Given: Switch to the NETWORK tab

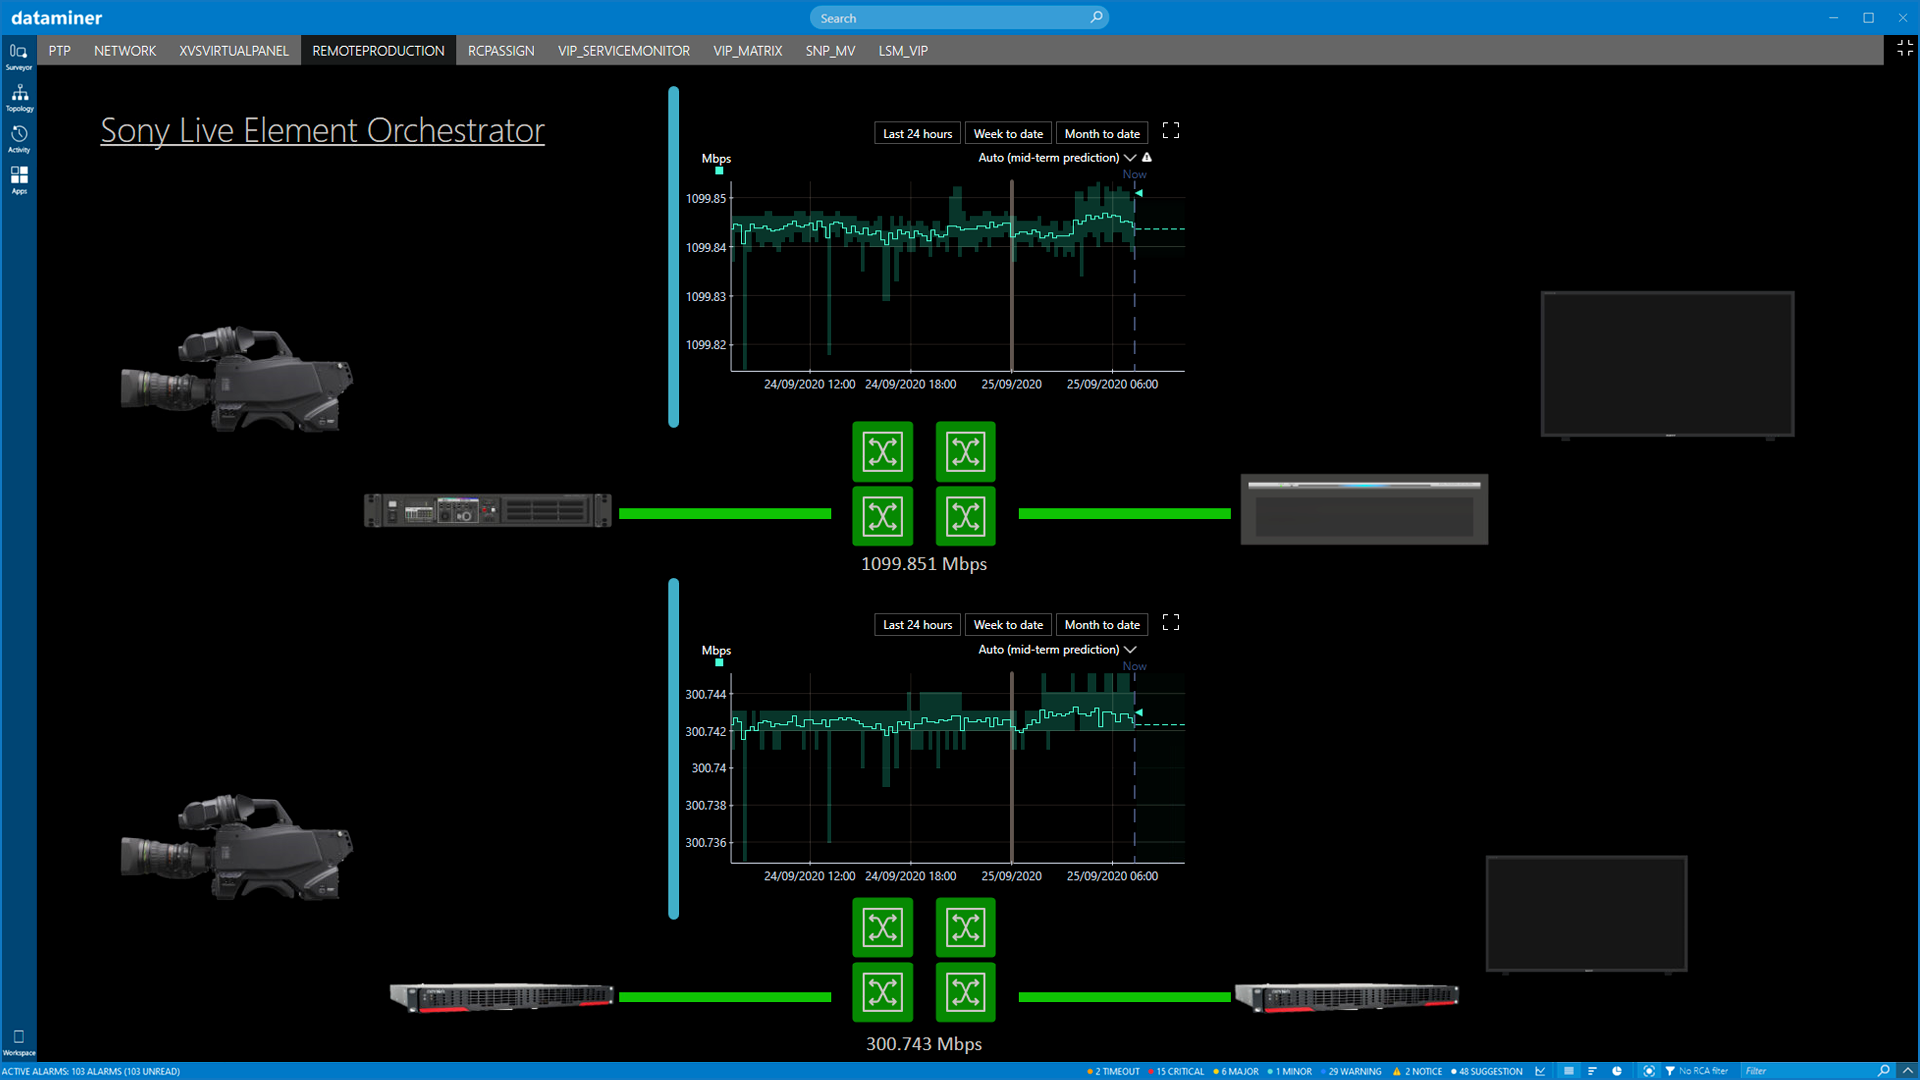Looking at the screenshot, I should (125, 51).
